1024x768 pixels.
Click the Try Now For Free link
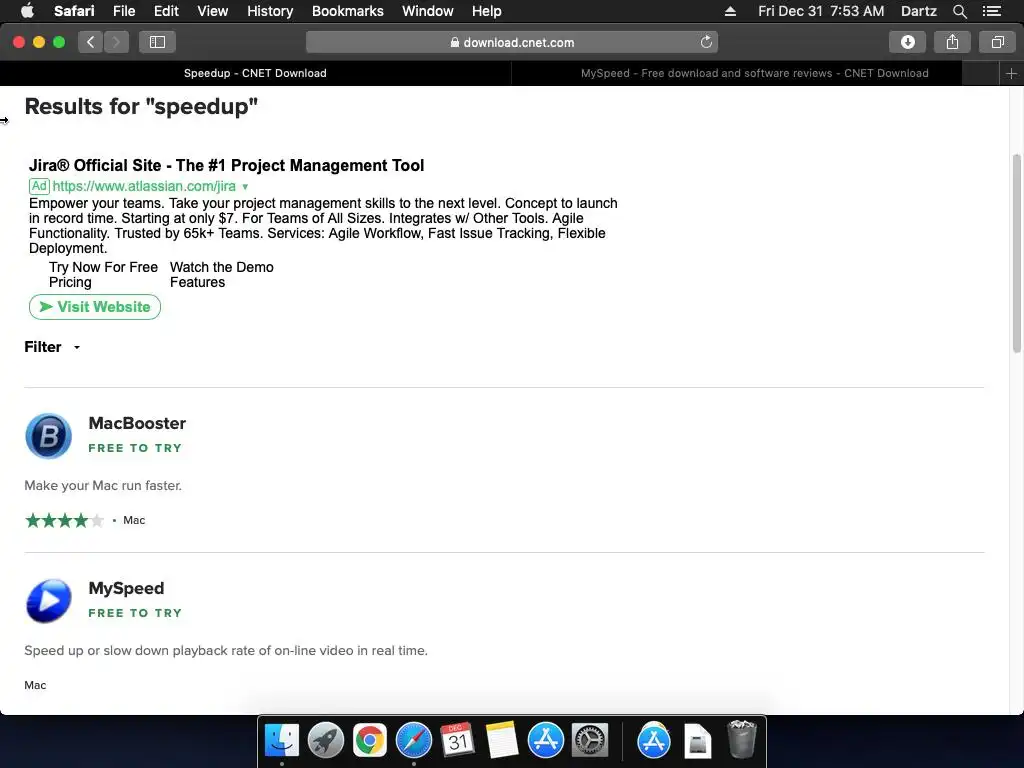[x=103, y=267]
